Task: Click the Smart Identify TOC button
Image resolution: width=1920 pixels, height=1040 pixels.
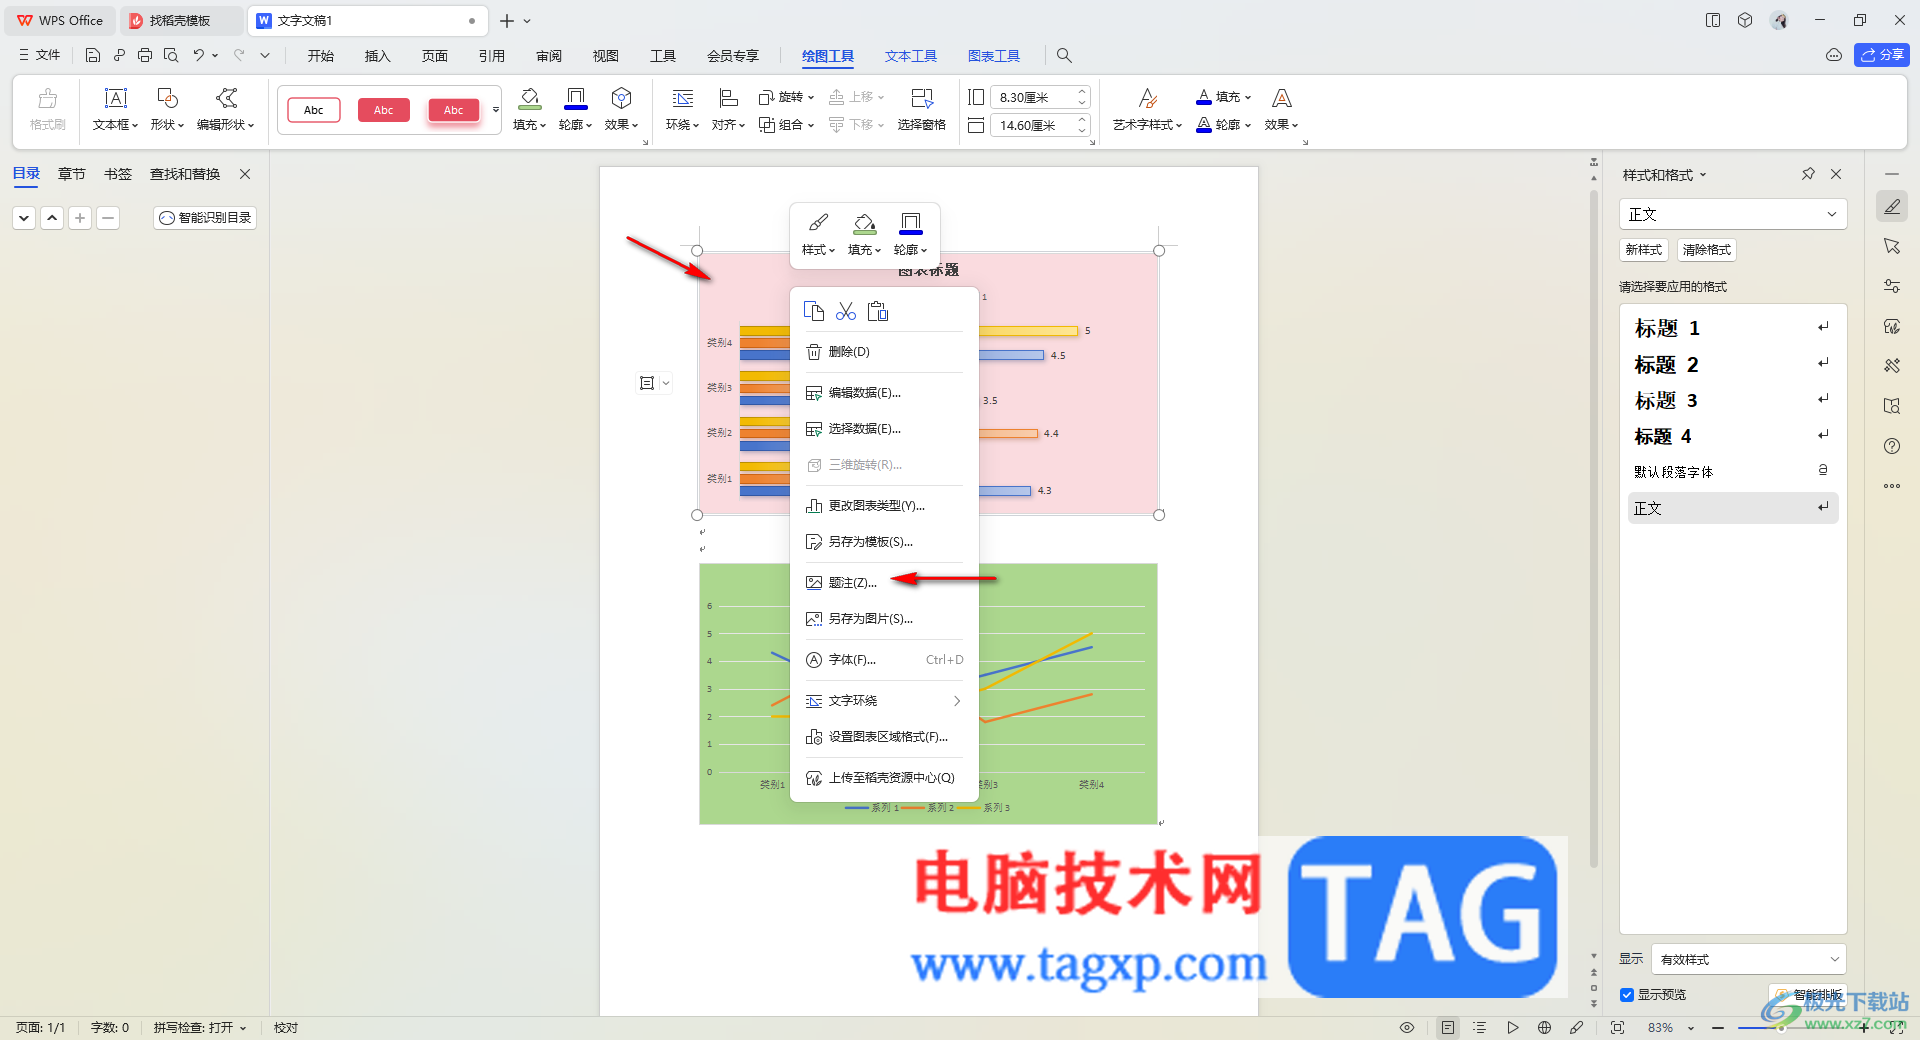Action: click(205, 218)
